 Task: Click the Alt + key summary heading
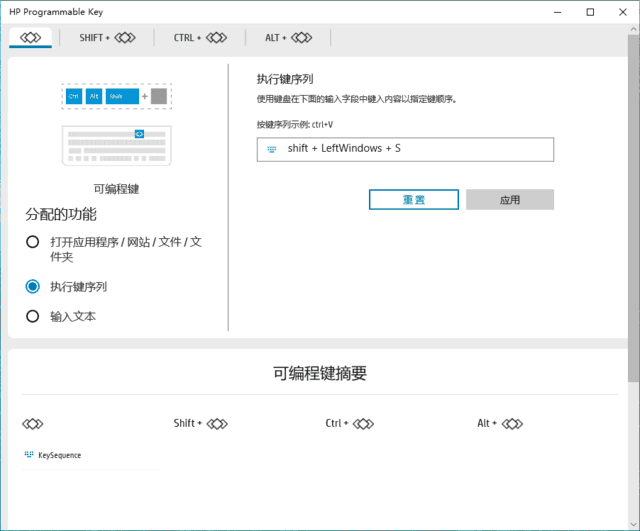point(500,424)
